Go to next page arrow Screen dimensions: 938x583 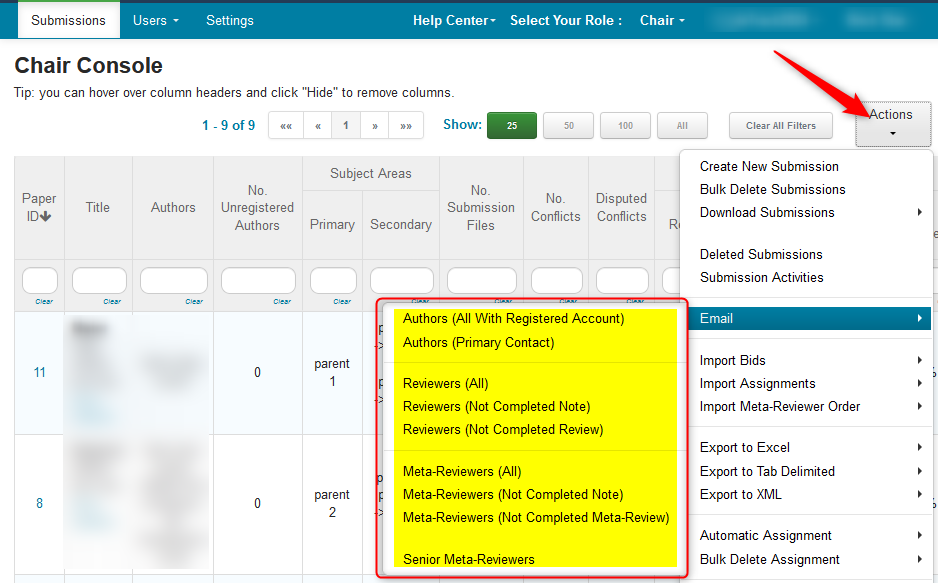tap(375, 126)
